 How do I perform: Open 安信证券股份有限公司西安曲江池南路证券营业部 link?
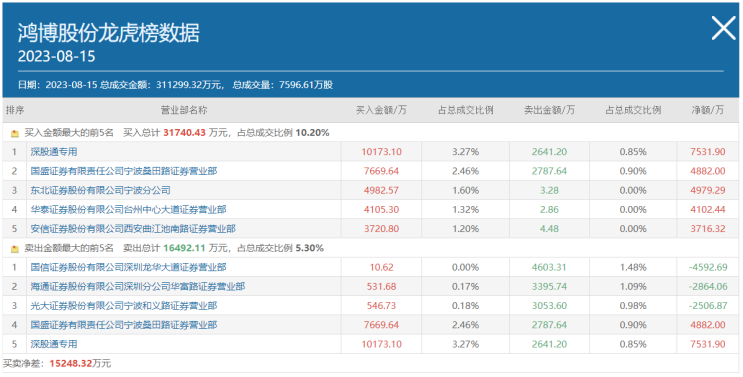133,229
